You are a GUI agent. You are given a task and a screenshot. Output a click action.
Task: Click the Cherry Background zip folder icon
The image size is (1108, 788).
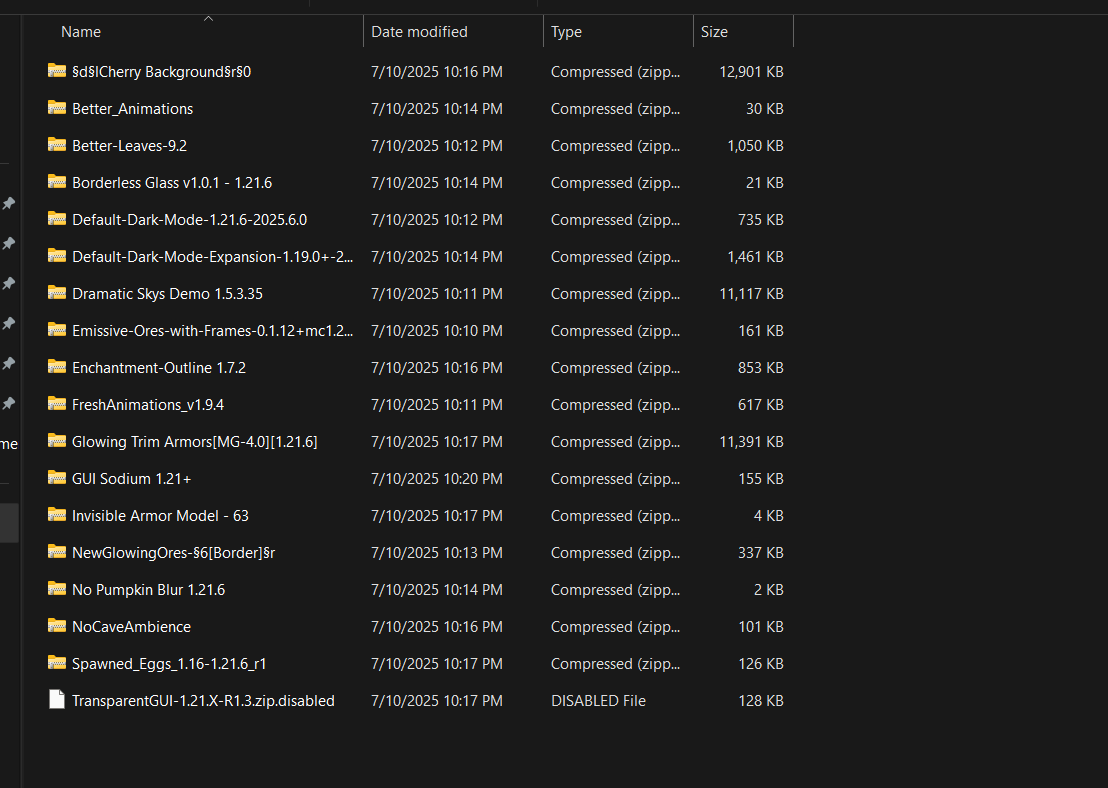coord(57,71)
